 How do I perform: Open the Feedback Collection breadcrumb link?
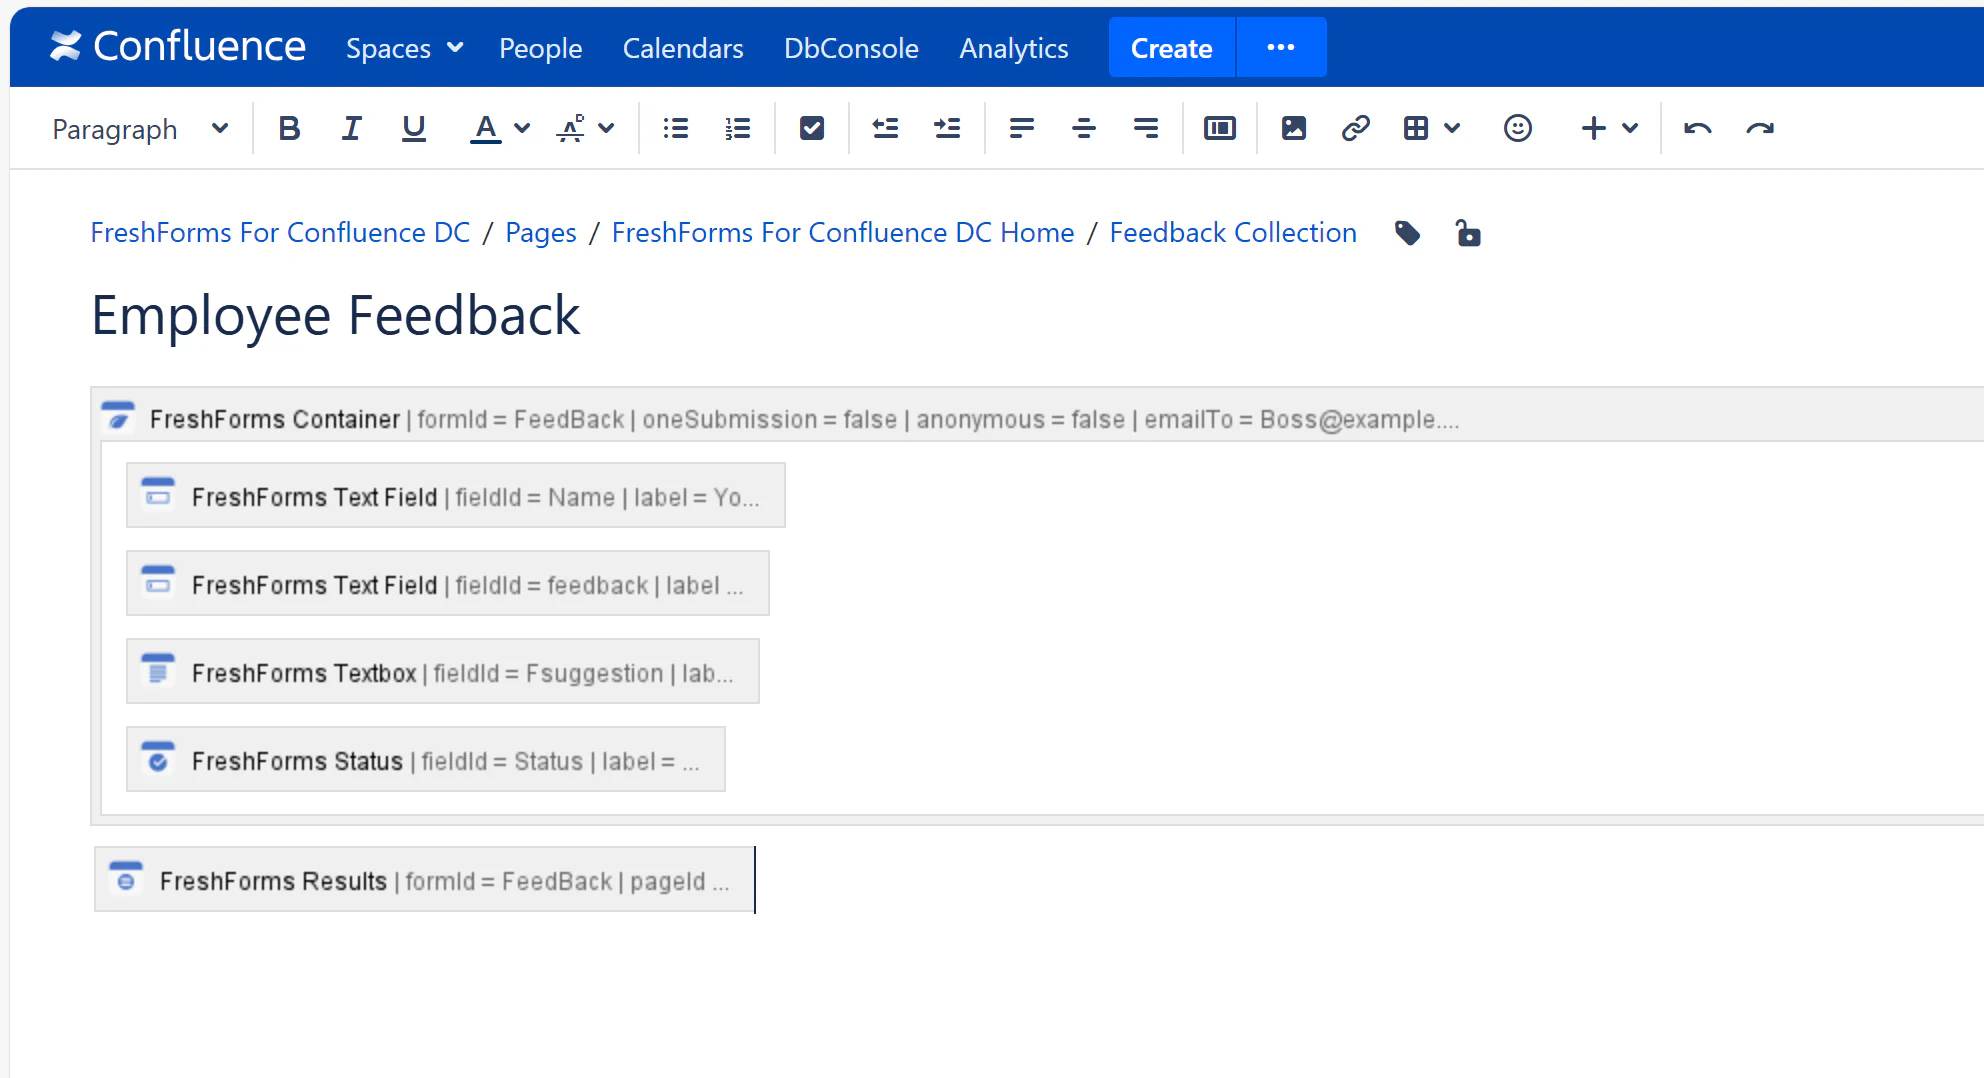point(1232,233)
